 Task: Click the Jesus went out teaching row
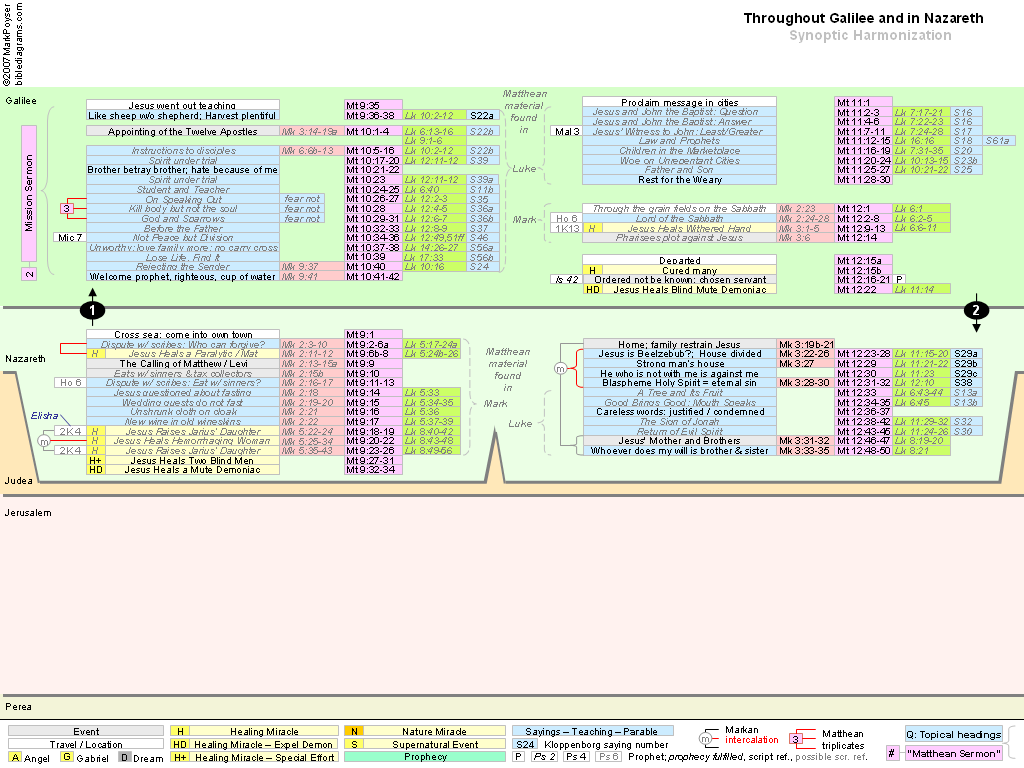point(183,105)
